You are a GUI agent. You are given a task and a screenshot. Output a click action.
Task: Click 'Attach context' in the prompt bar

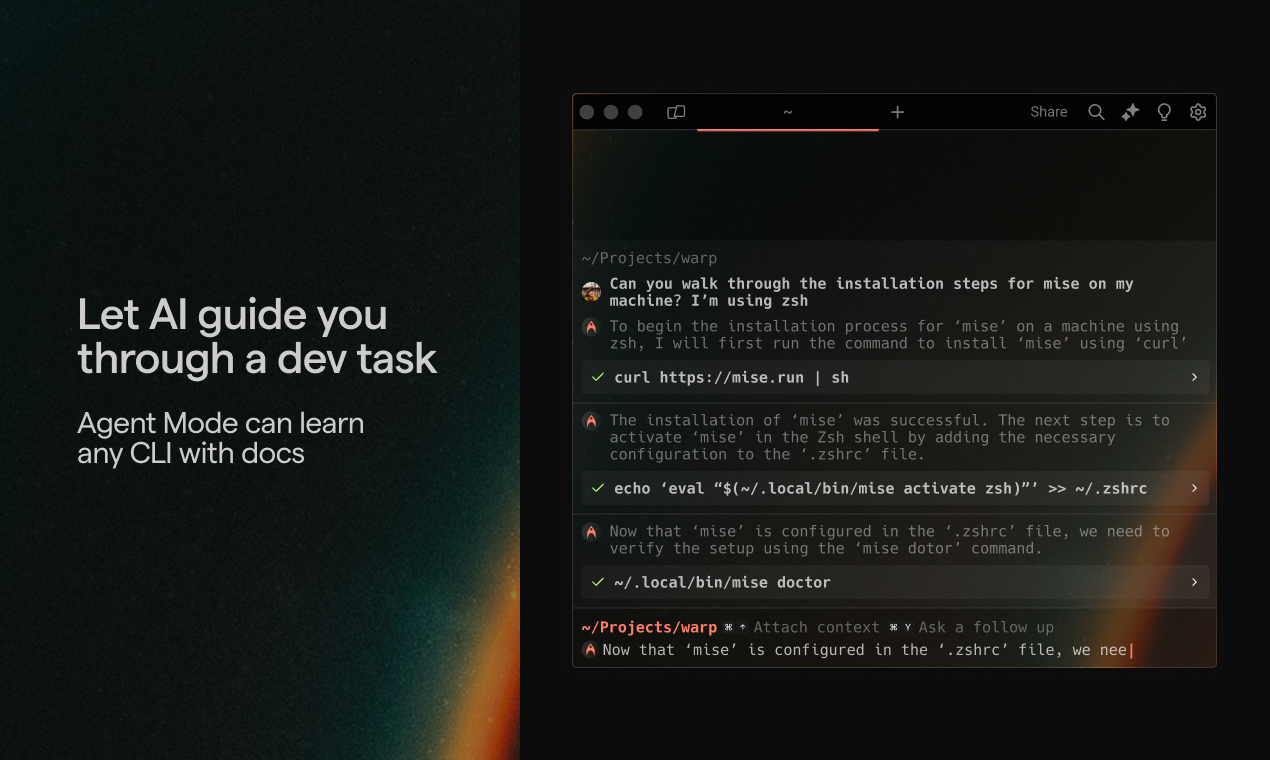(x=816, y=627)
